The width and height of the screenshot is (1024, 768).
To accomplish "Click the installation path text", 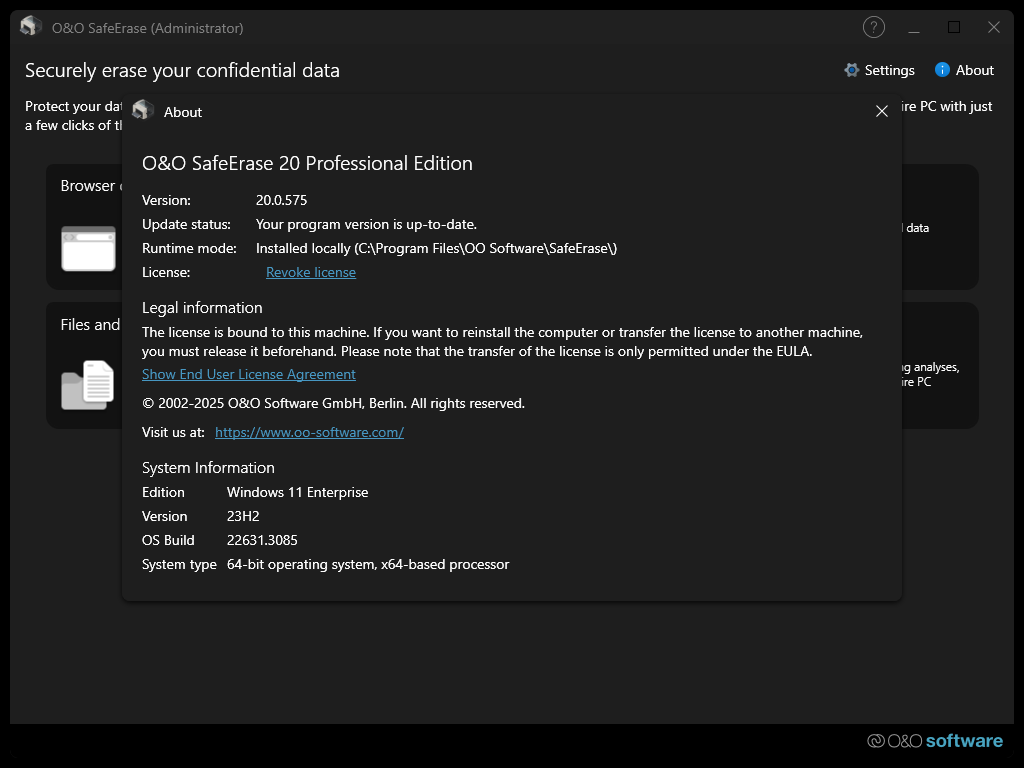I will tap(436, 248).
